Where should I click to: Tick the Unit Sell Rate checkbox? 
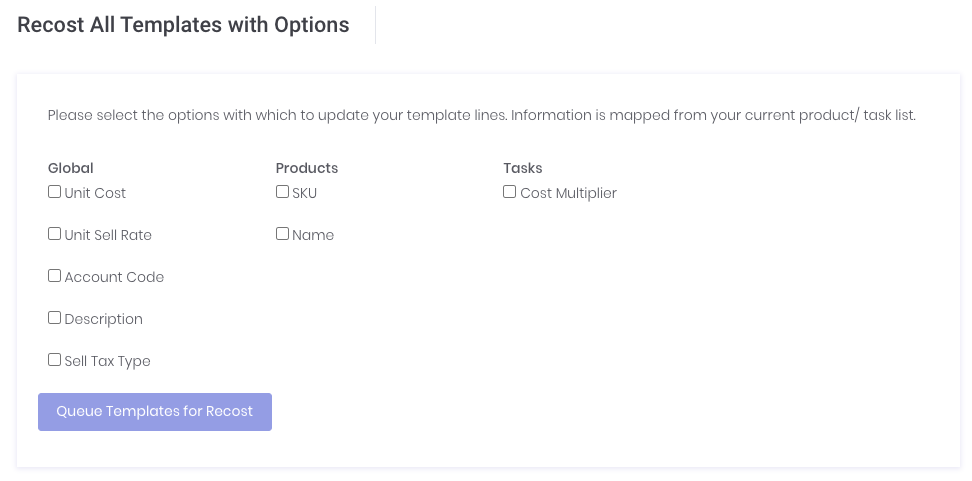(x=55, y=234)
